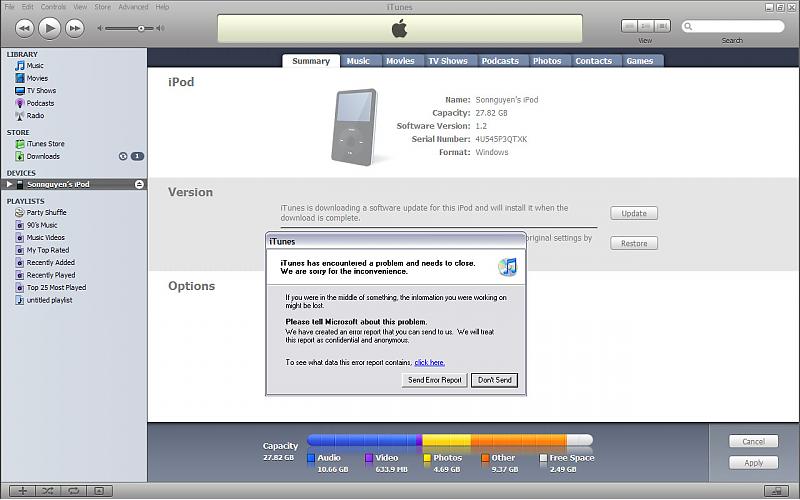Open the iTunes Store in the sidebar
The width and height of the screenshot is (800, 500).
pos(45,144)
